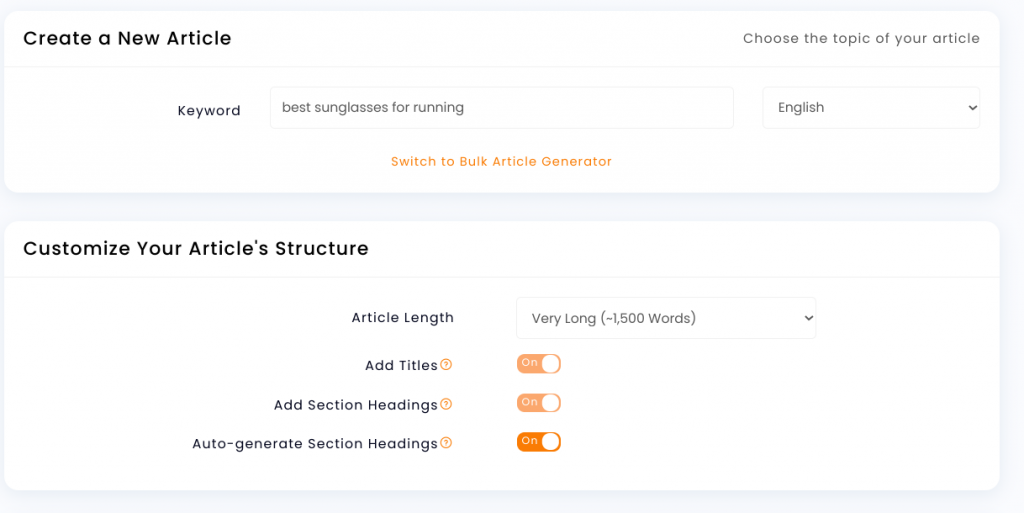Click the Auto-generate Section Headings label text
Viewport: 1024px width, 513px height.
tap(315, 444)
